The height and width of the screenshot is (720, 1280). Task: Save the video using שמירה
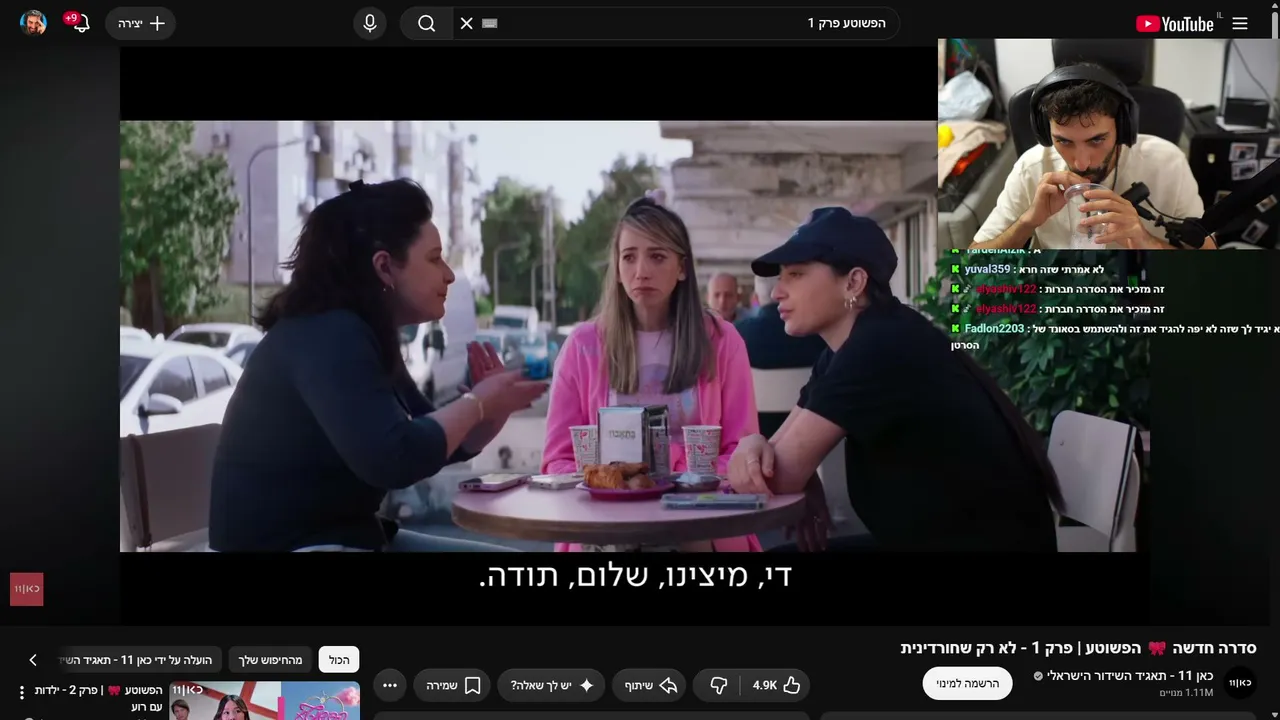[454, 685]
